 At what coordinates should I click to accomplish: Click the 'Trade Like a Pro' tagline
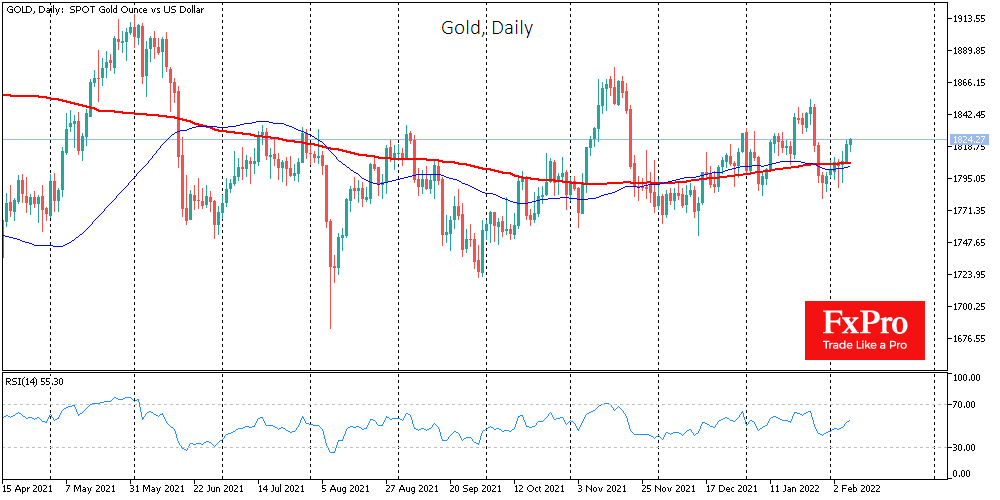click(865, 346)
